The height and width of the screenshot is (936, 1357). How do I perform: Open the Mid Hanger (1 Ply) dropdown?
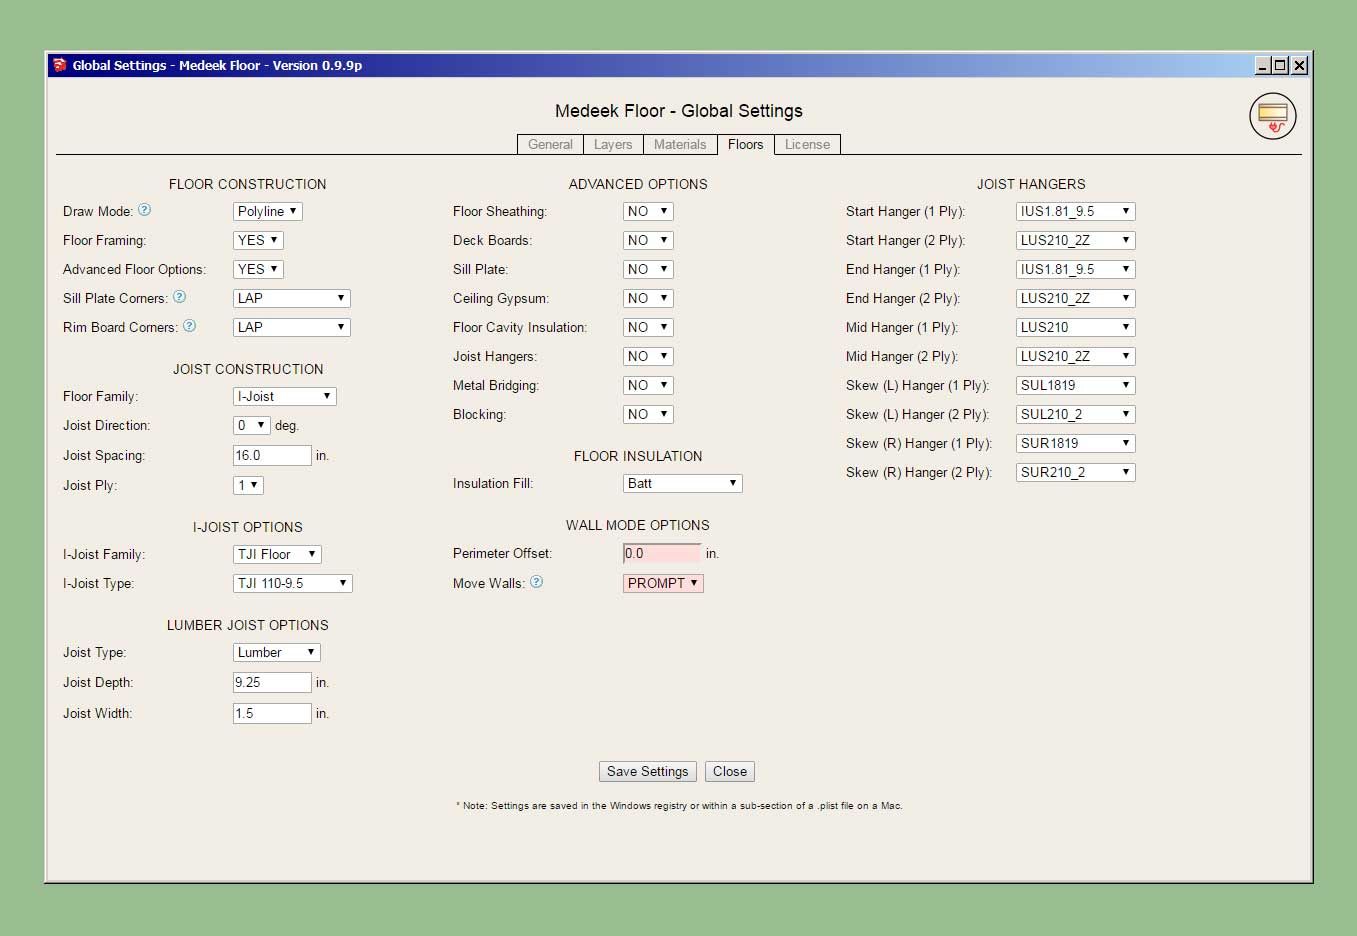tap(1075, 327)
